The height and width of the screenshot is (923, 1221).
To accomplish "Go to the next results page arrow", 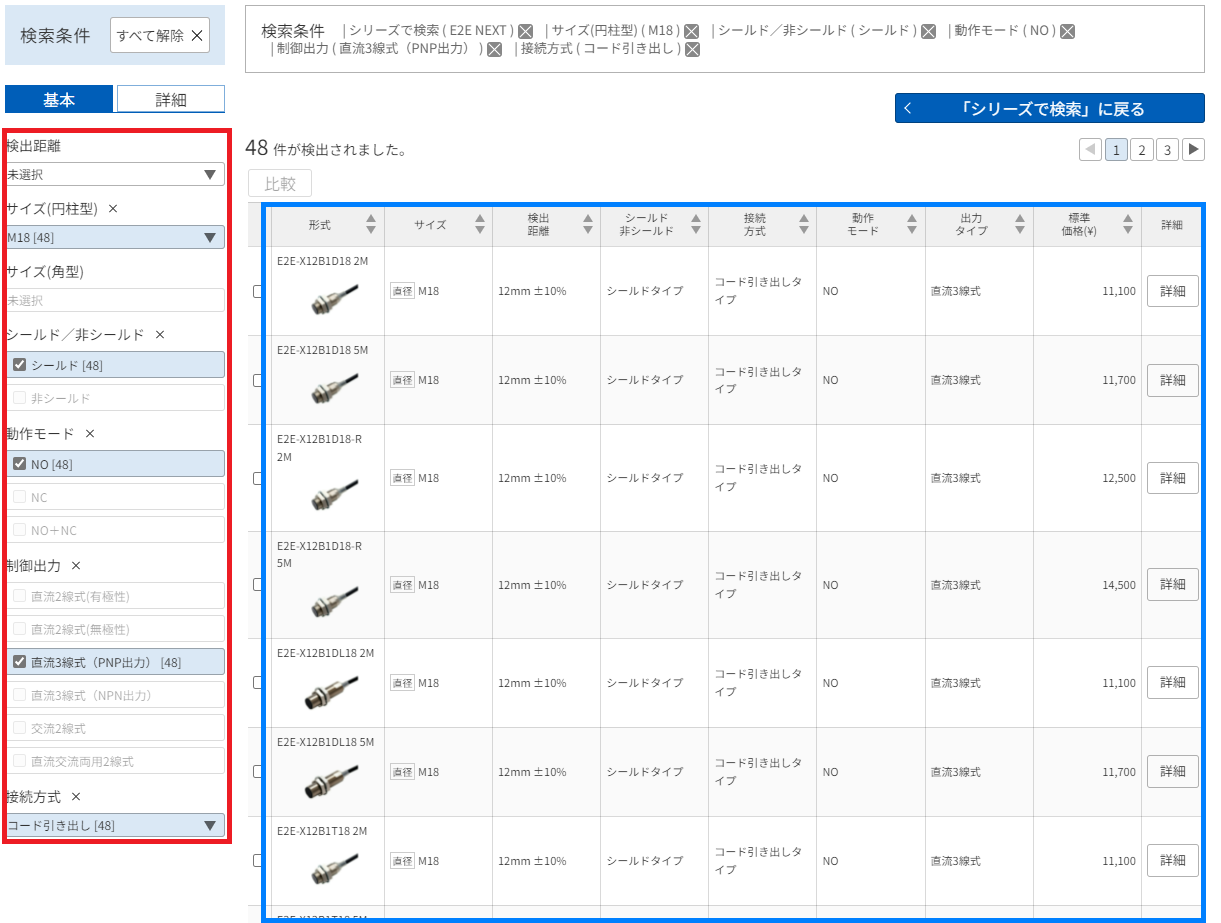I will pos(1193,150).
